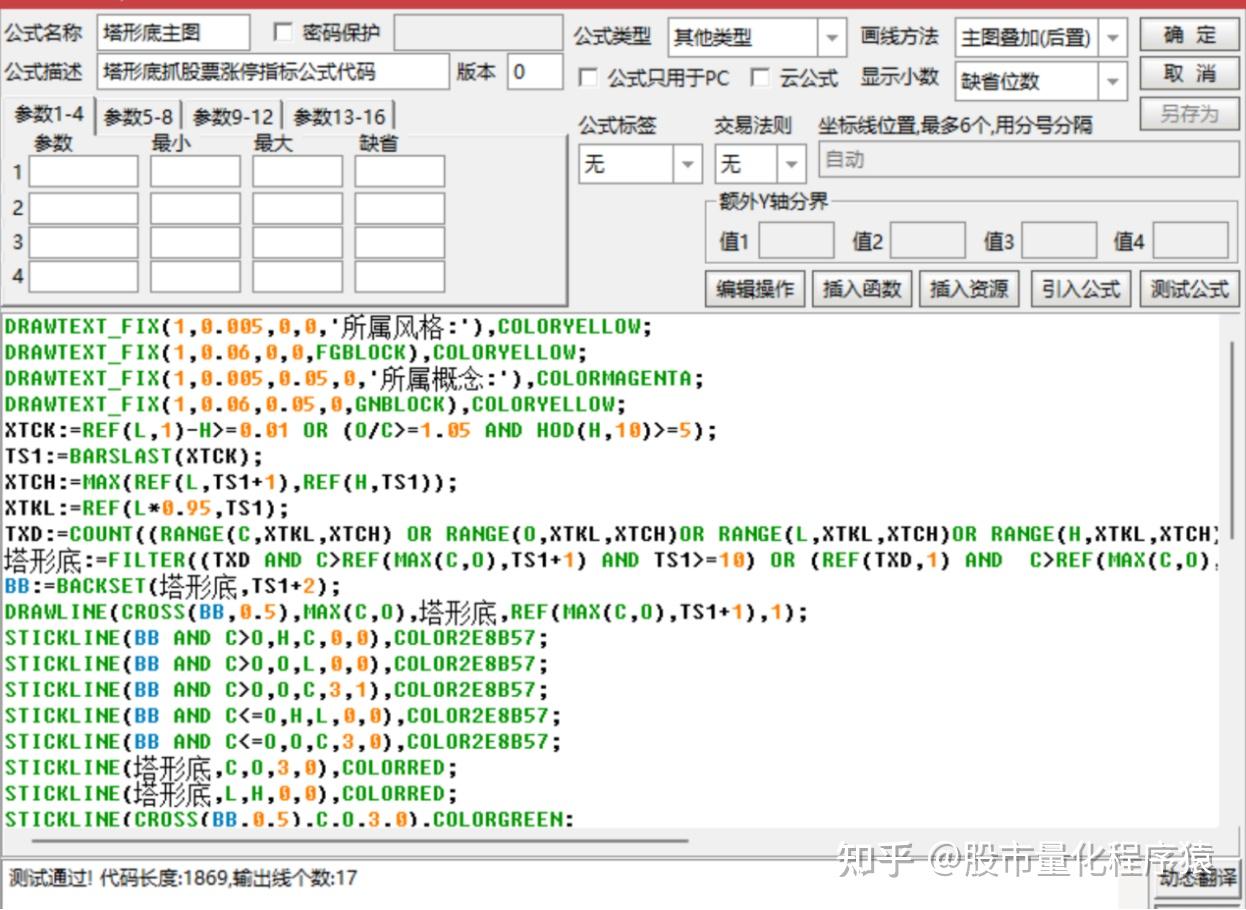Click parameter row 4 name field
This screenshot has width=1246, height=910.
click(83, 276)
